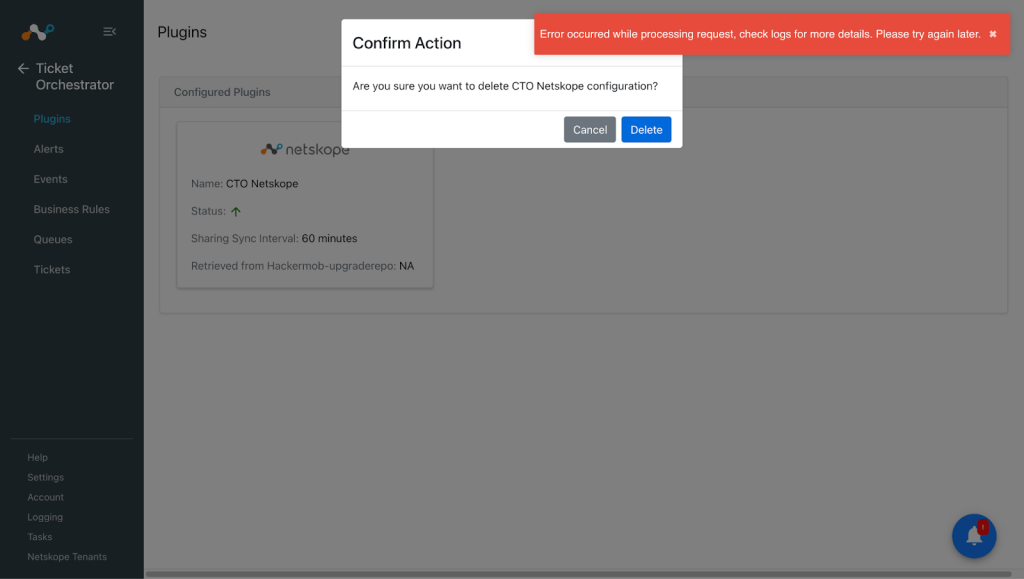Click the netskope logo on plugin card
Screen dimensions: 1024x579
[305, 149]
